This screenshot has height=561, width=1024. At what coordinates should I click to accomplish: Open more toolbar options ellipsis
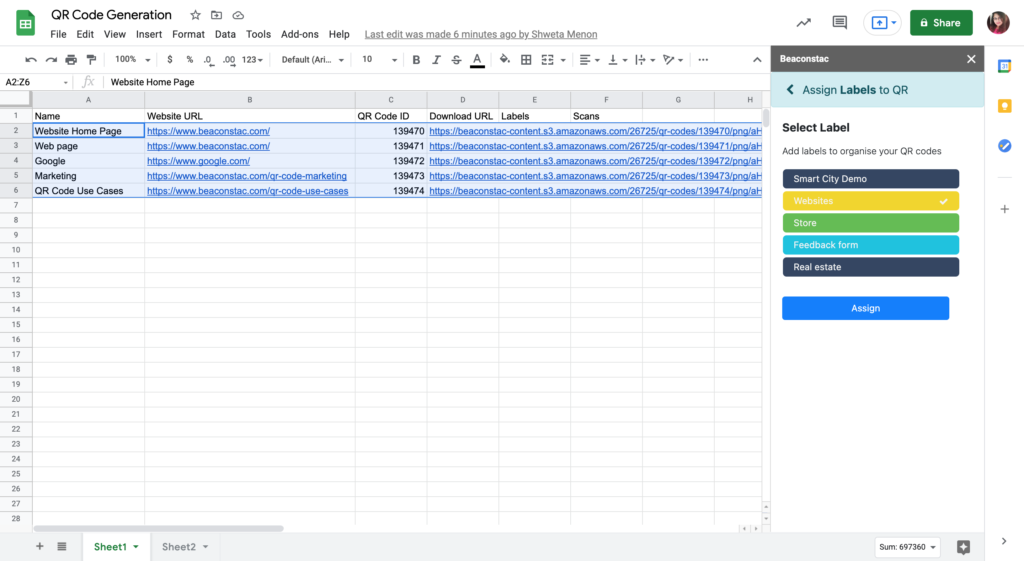point(703,59)
